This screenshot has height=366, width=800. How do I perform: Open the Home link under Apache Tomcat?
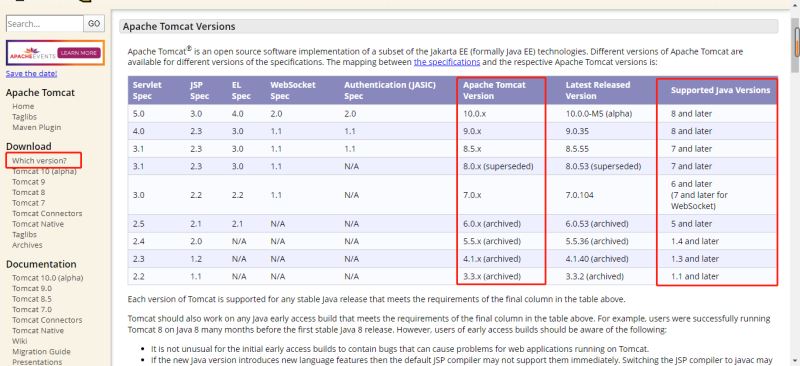(x=23, y=106)
